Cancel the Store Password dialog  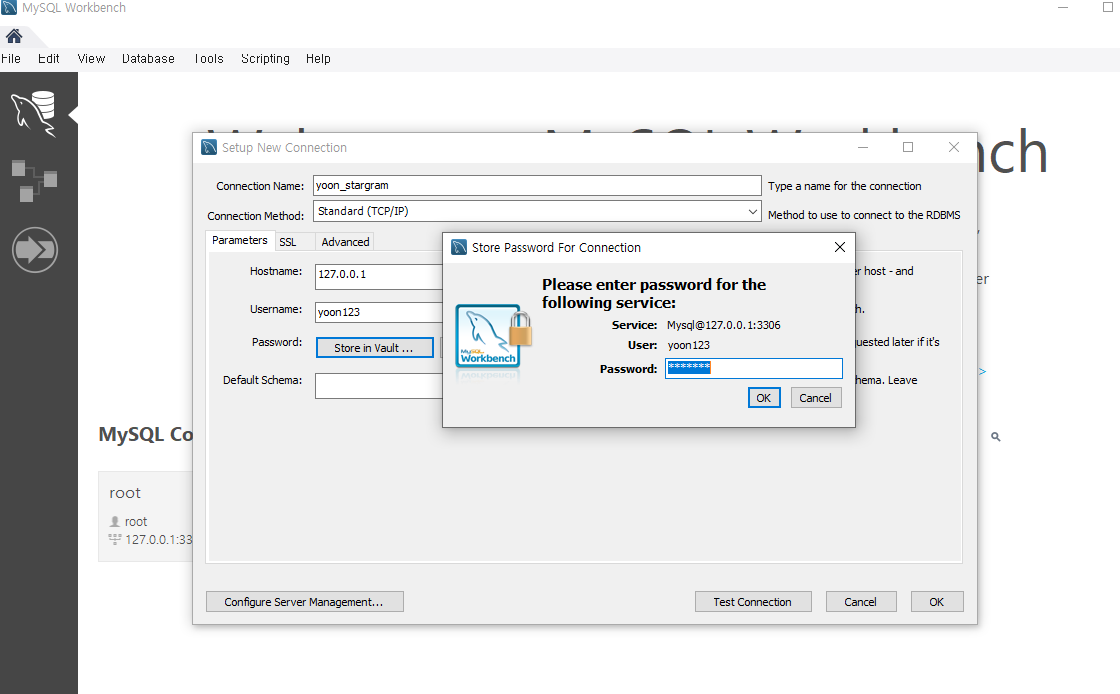[x=816, y=398]
